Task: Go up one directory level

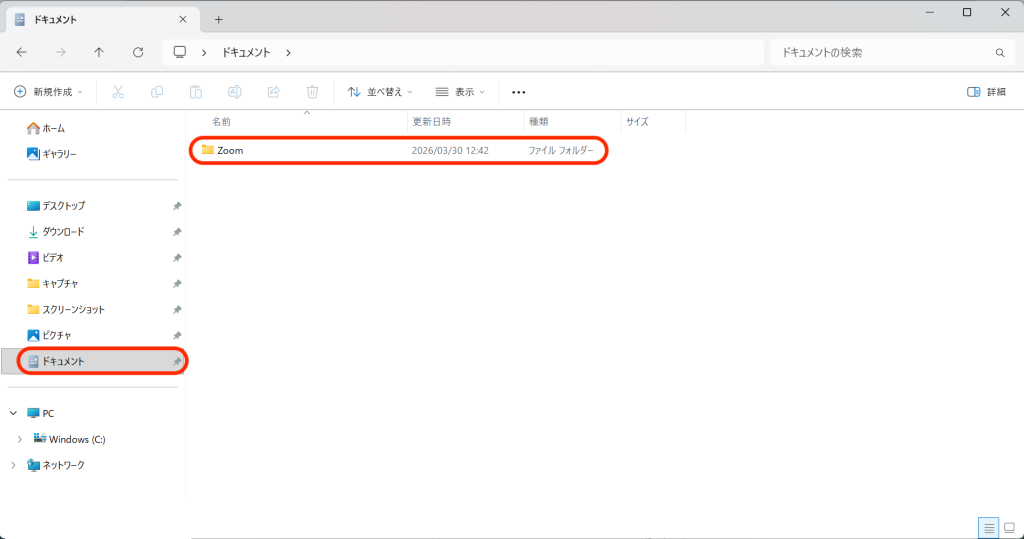Action: 99,52
